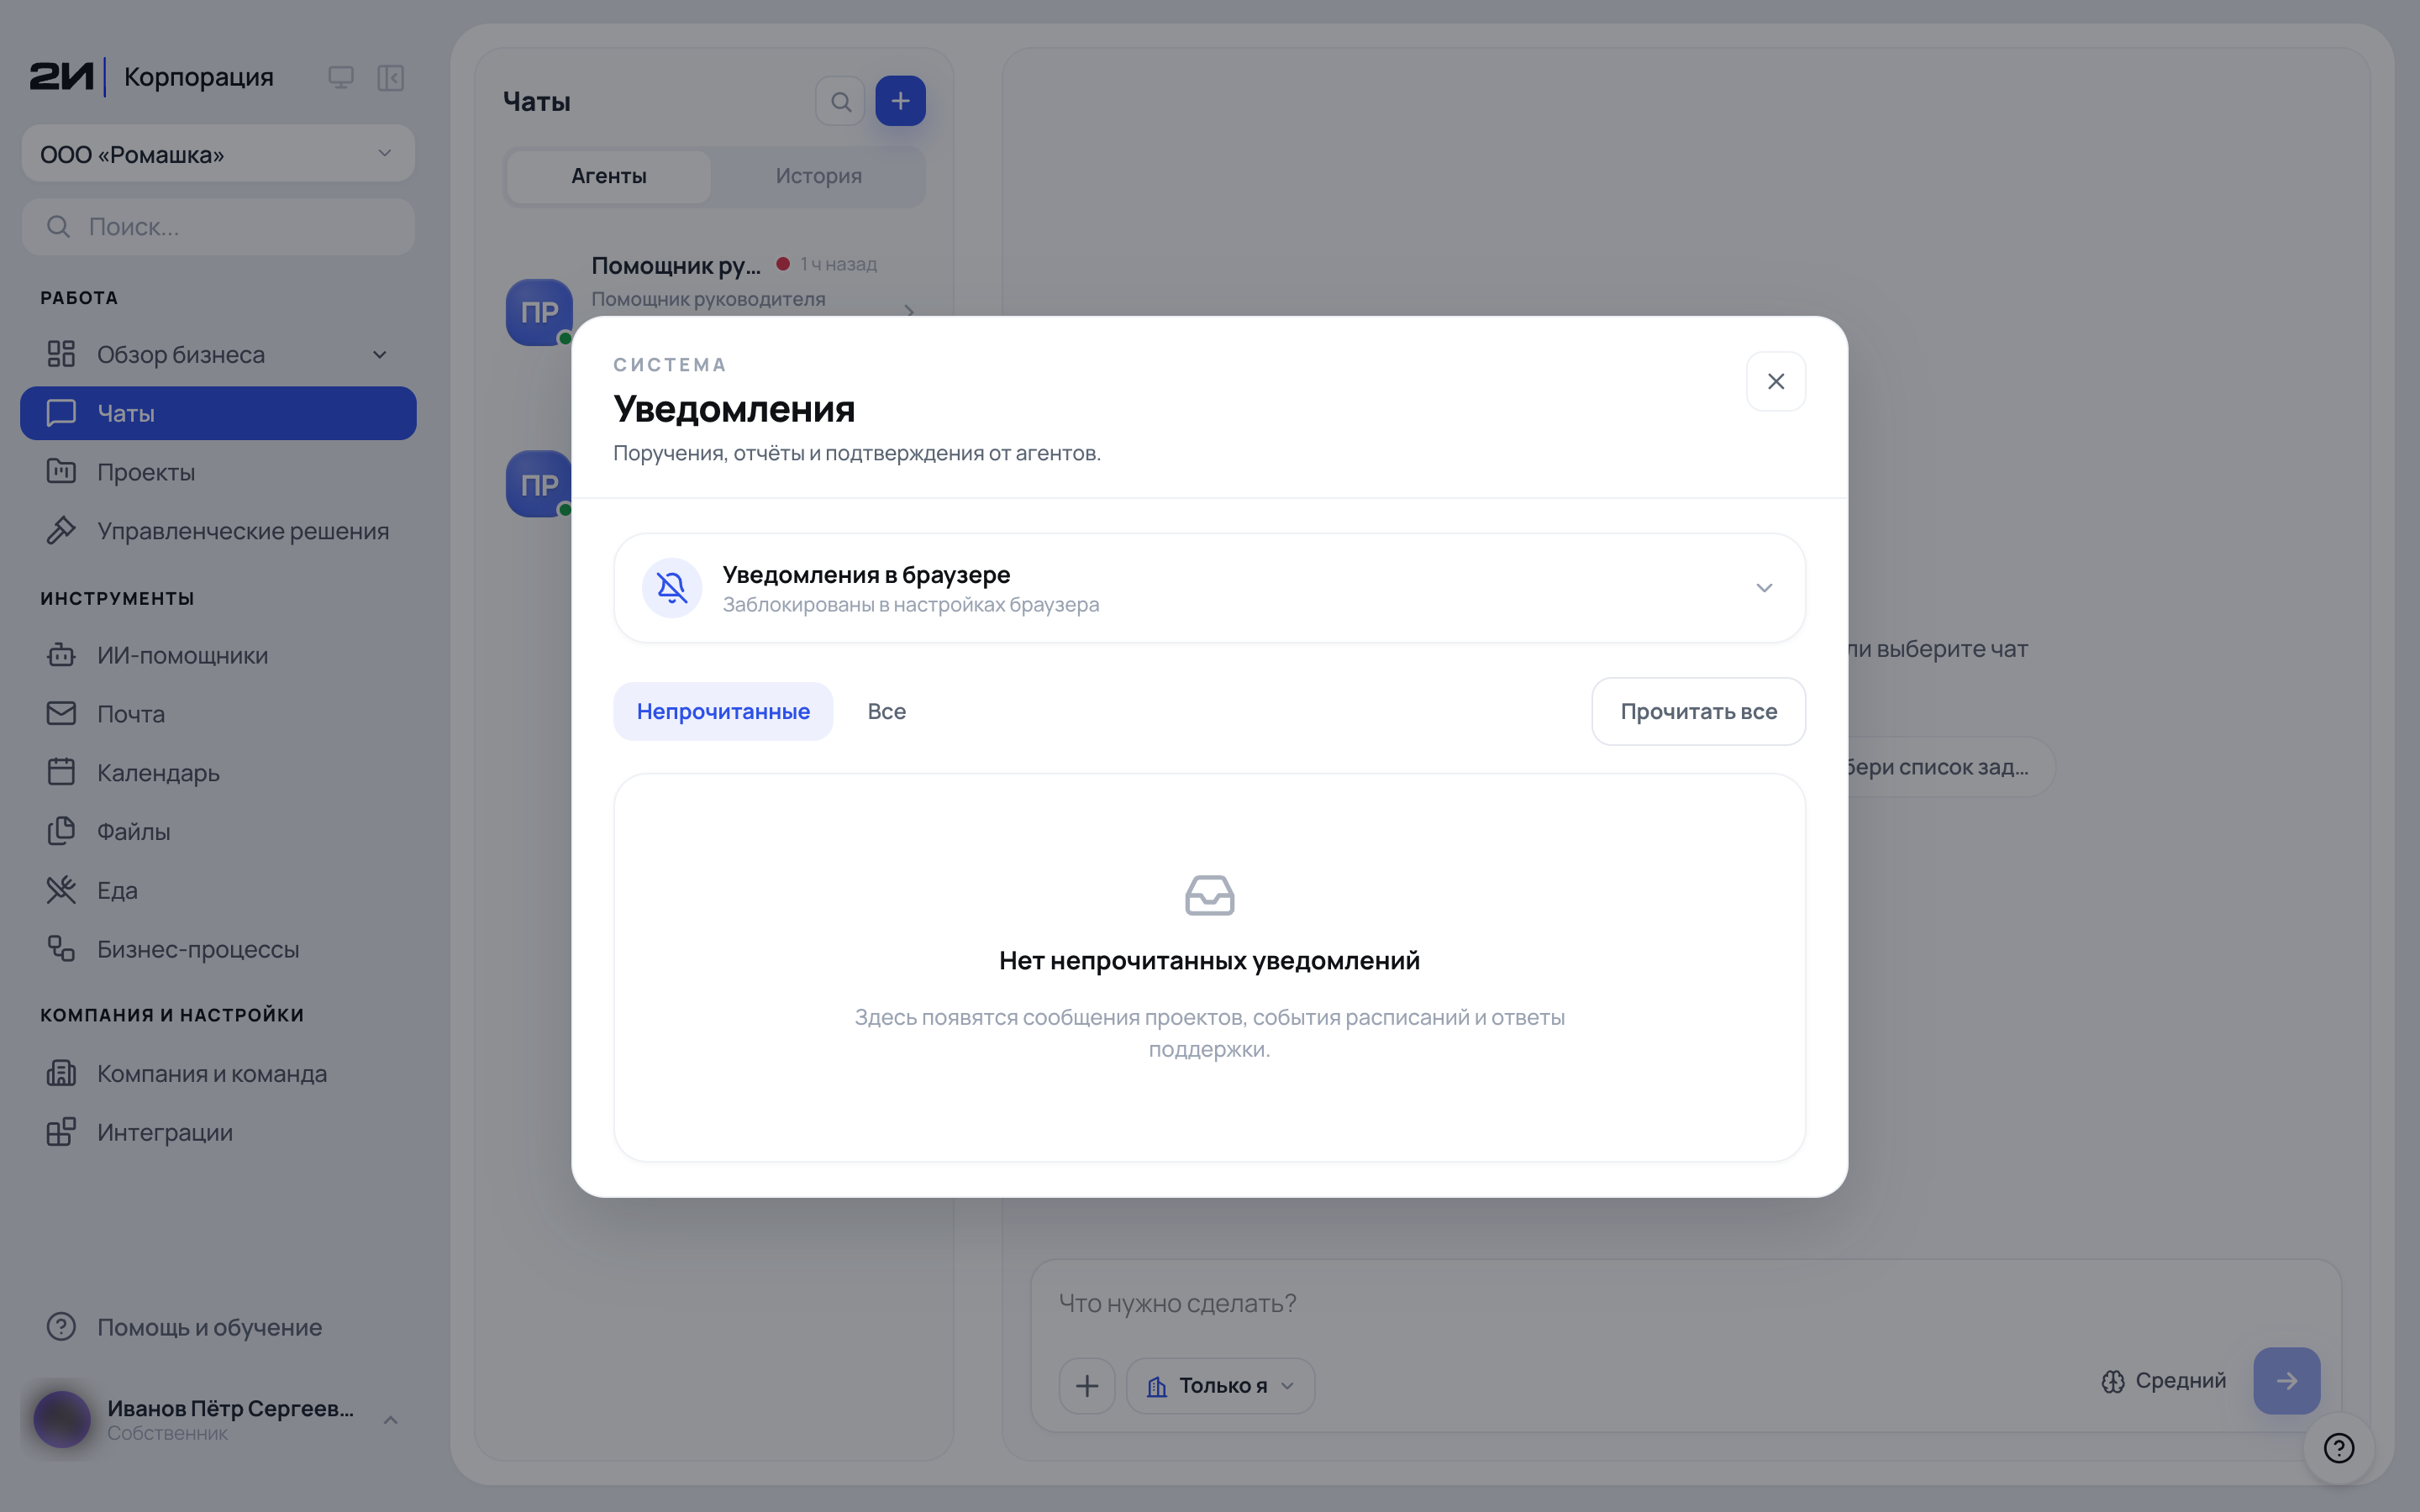Click the Бизнес-процессы icon
The height and width of the screenshot is (1512, 2420).
[61, 949]
